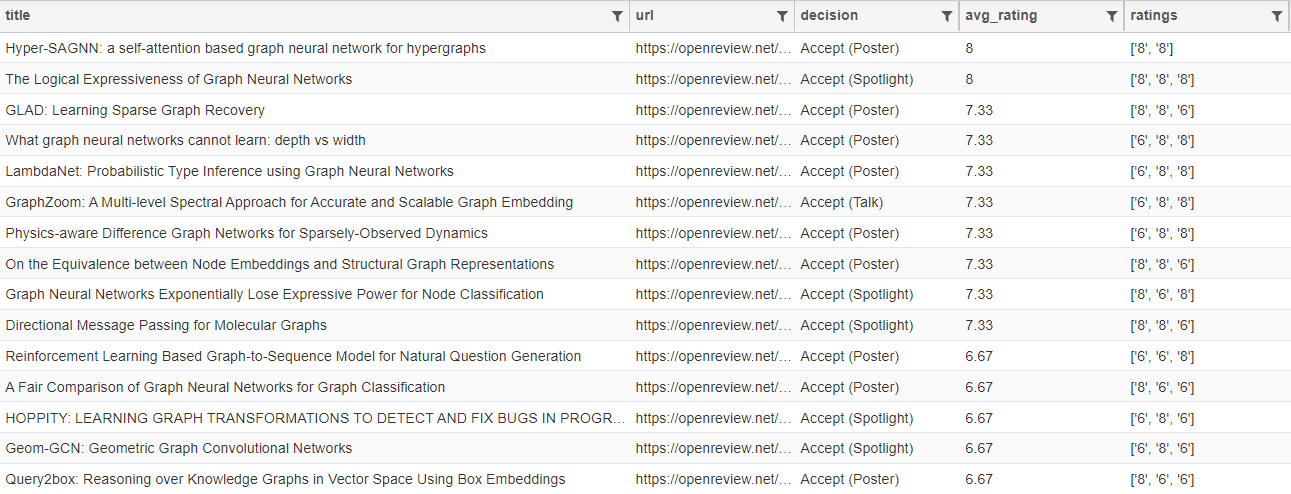
Task: Select the HOPPITY paper title cell
Action: coord(315,418)
